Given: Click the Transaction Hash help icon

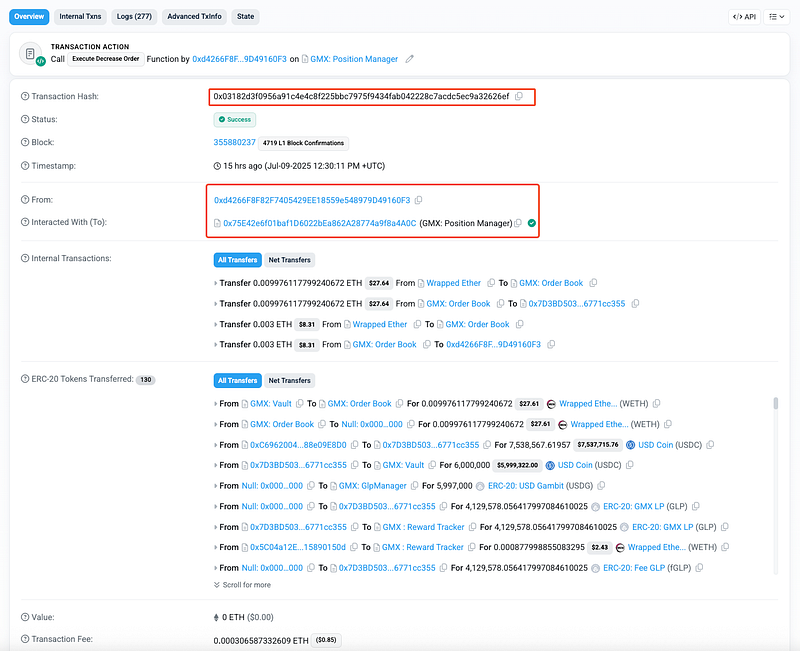Looking at the screenshot, I should pyautogui.click(x=25, y=96).
